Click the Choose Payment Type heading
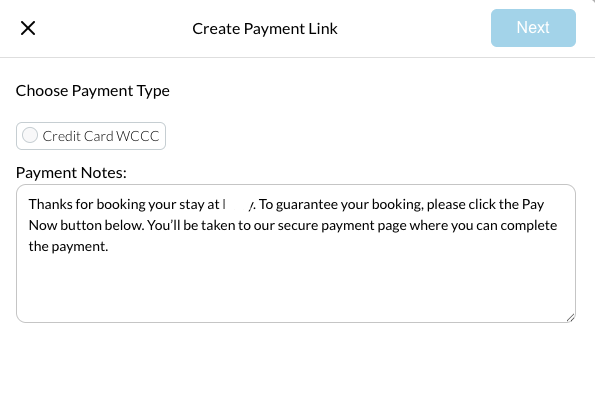The height and width of the screenshot is (393, 595). coord(93,91)
